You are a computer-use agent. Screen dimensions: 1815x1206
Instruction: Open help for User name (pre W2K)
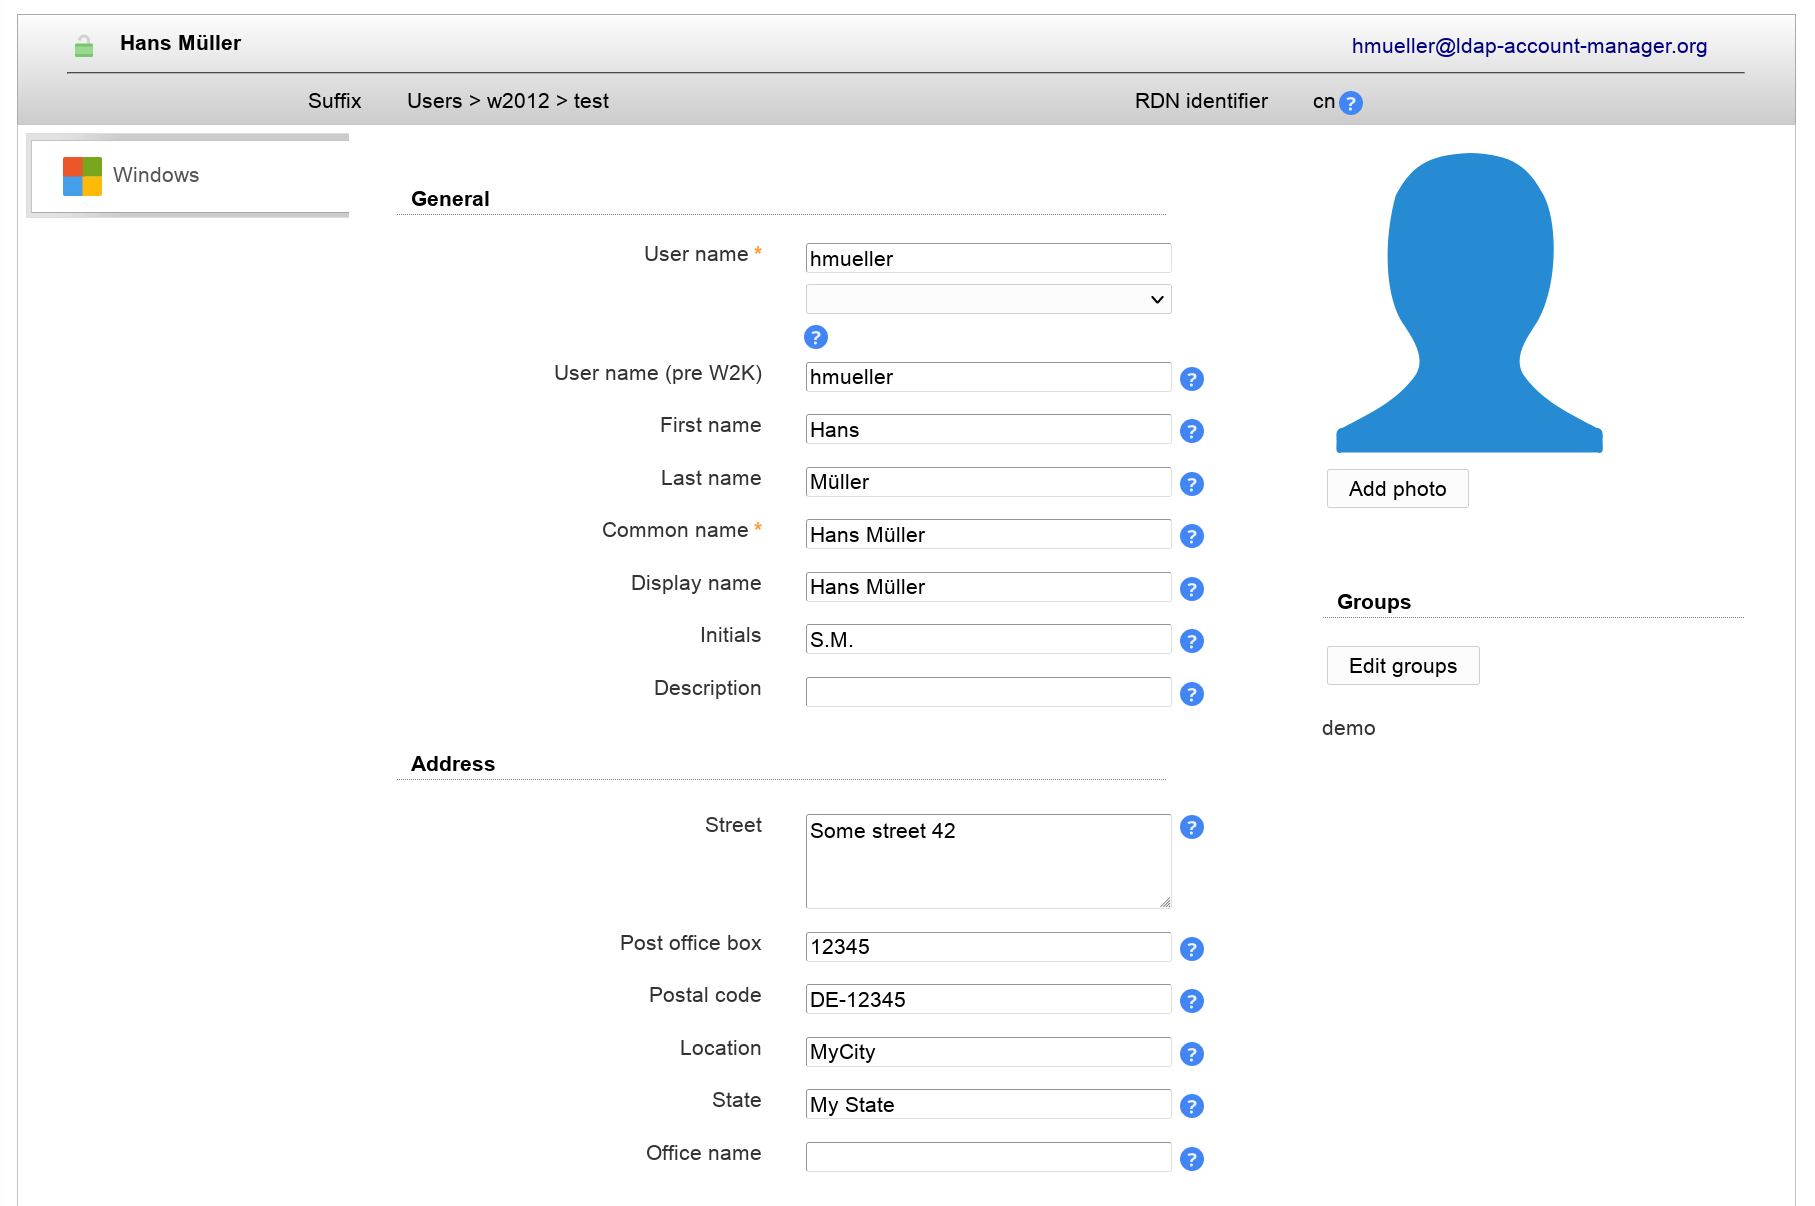coord(1191,379)
